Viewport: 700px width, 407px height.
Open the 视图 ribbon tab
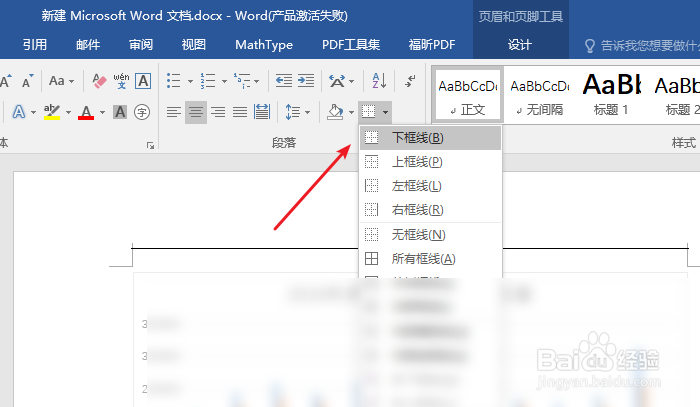(x=194, y=45)
